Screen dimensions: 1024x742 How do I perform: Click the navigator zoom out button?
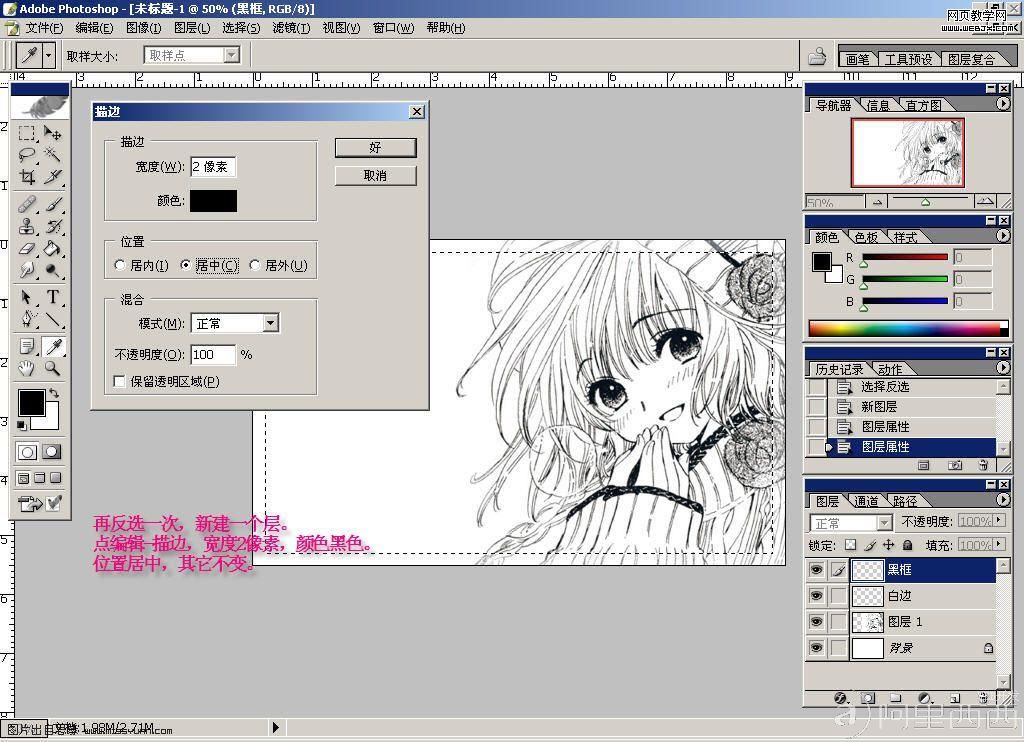coord(877,202)
